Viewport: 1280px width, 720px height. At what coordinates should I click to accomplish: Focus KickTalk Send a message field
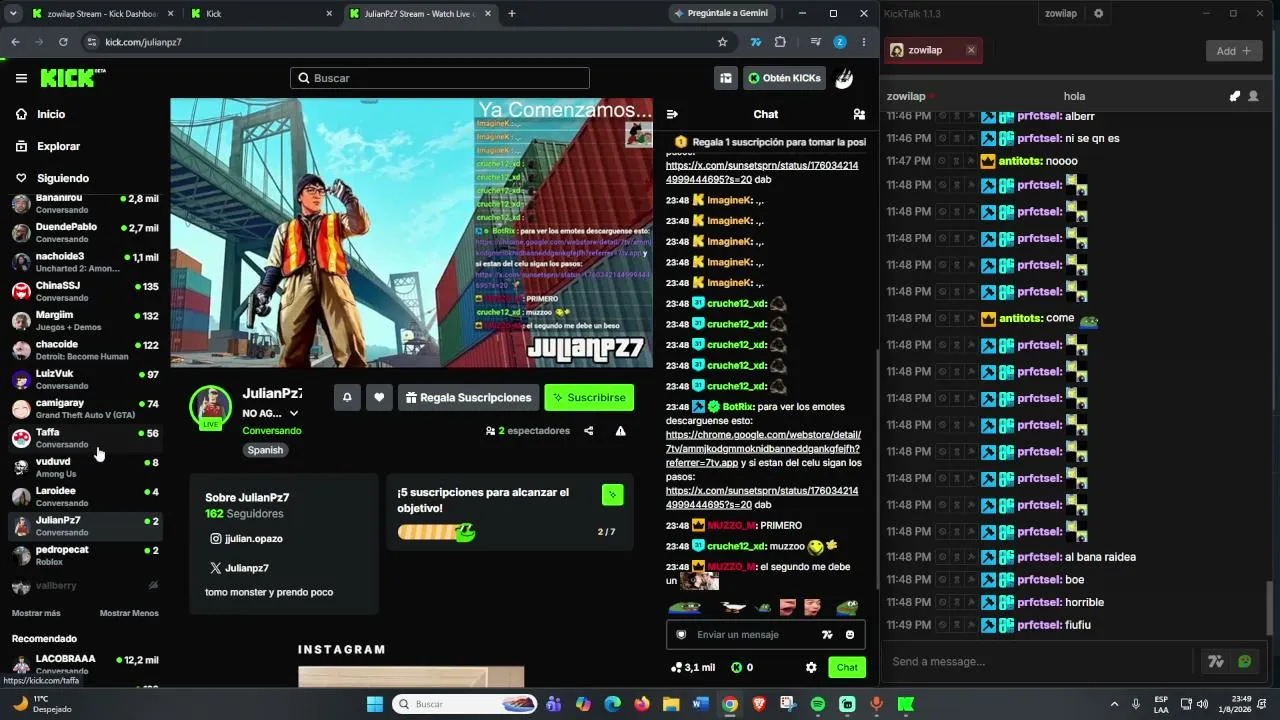click(x=1040, y=661)
